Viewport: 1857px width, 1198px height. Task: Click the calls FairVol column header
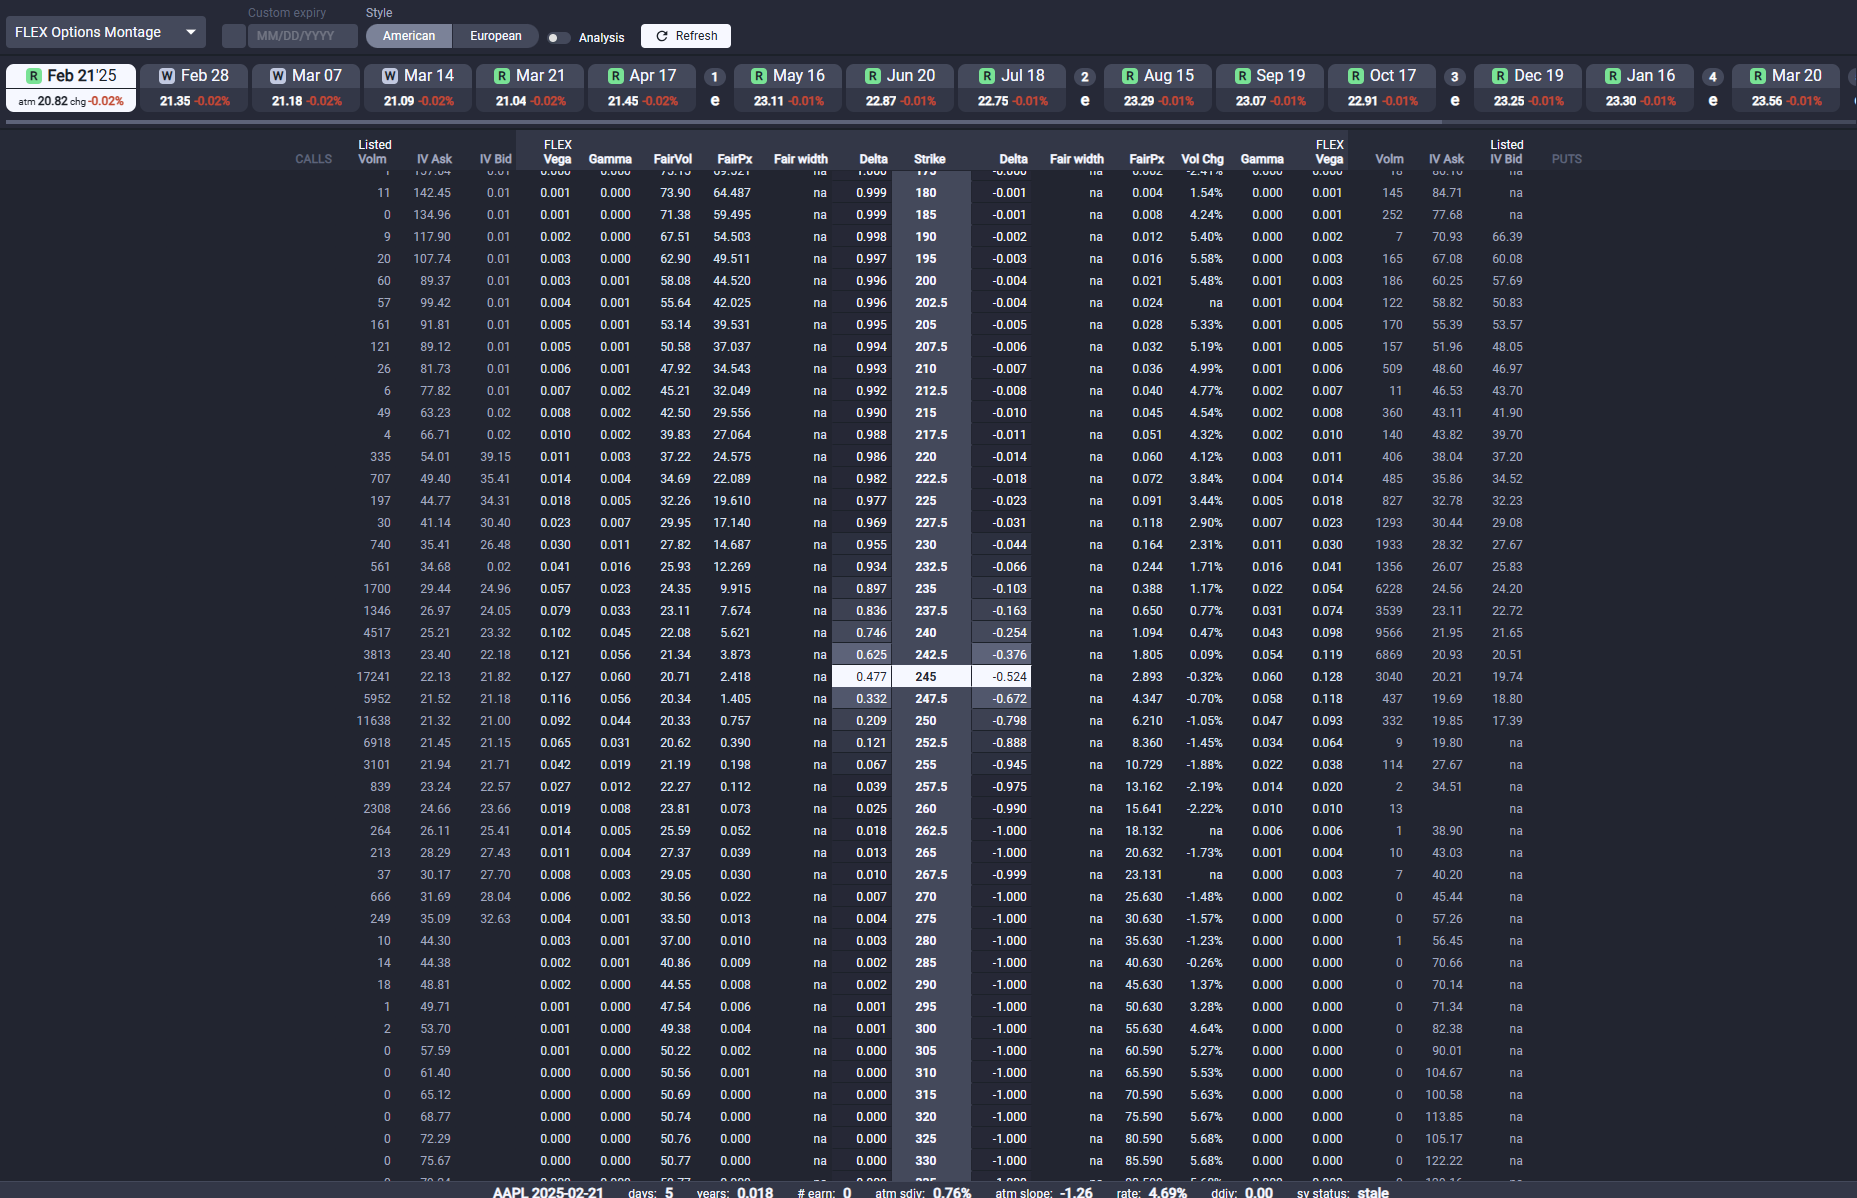click(x=672, y=159)
